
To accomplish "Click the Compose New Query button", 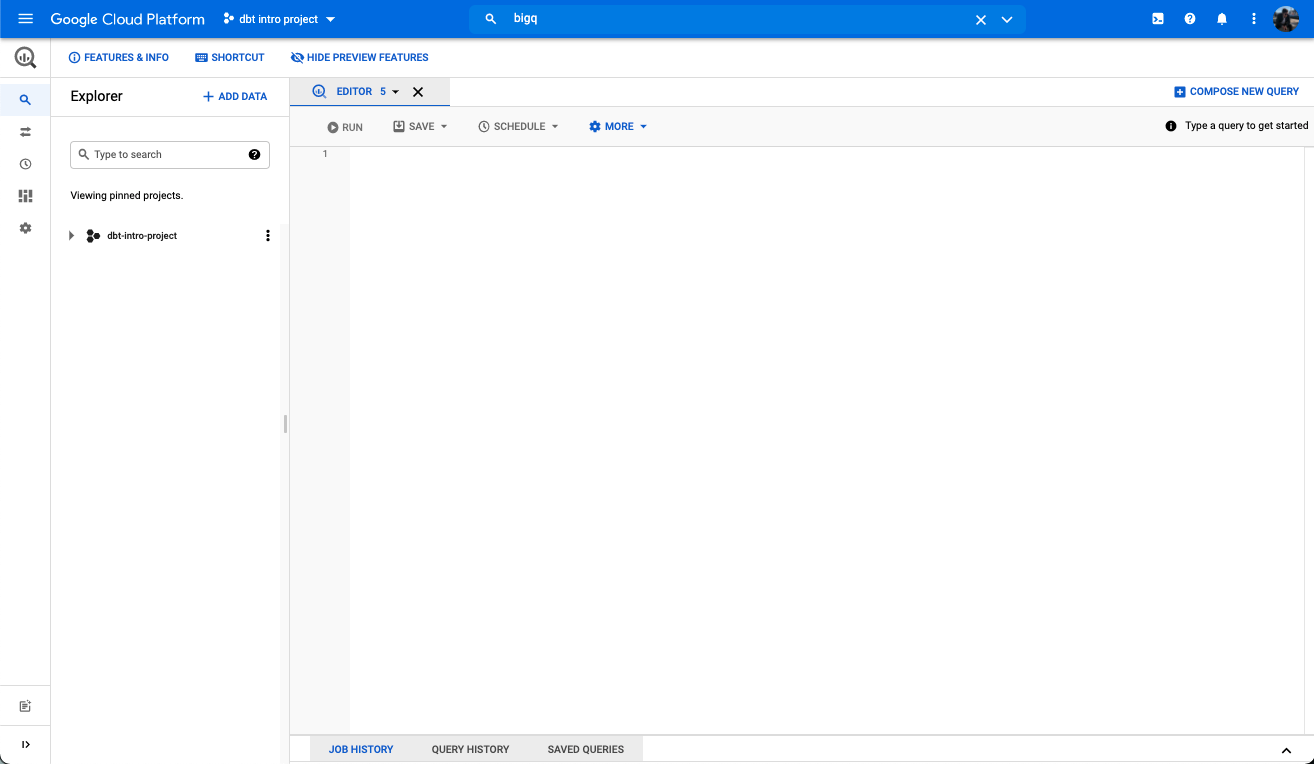I will tap(1236, 92).
